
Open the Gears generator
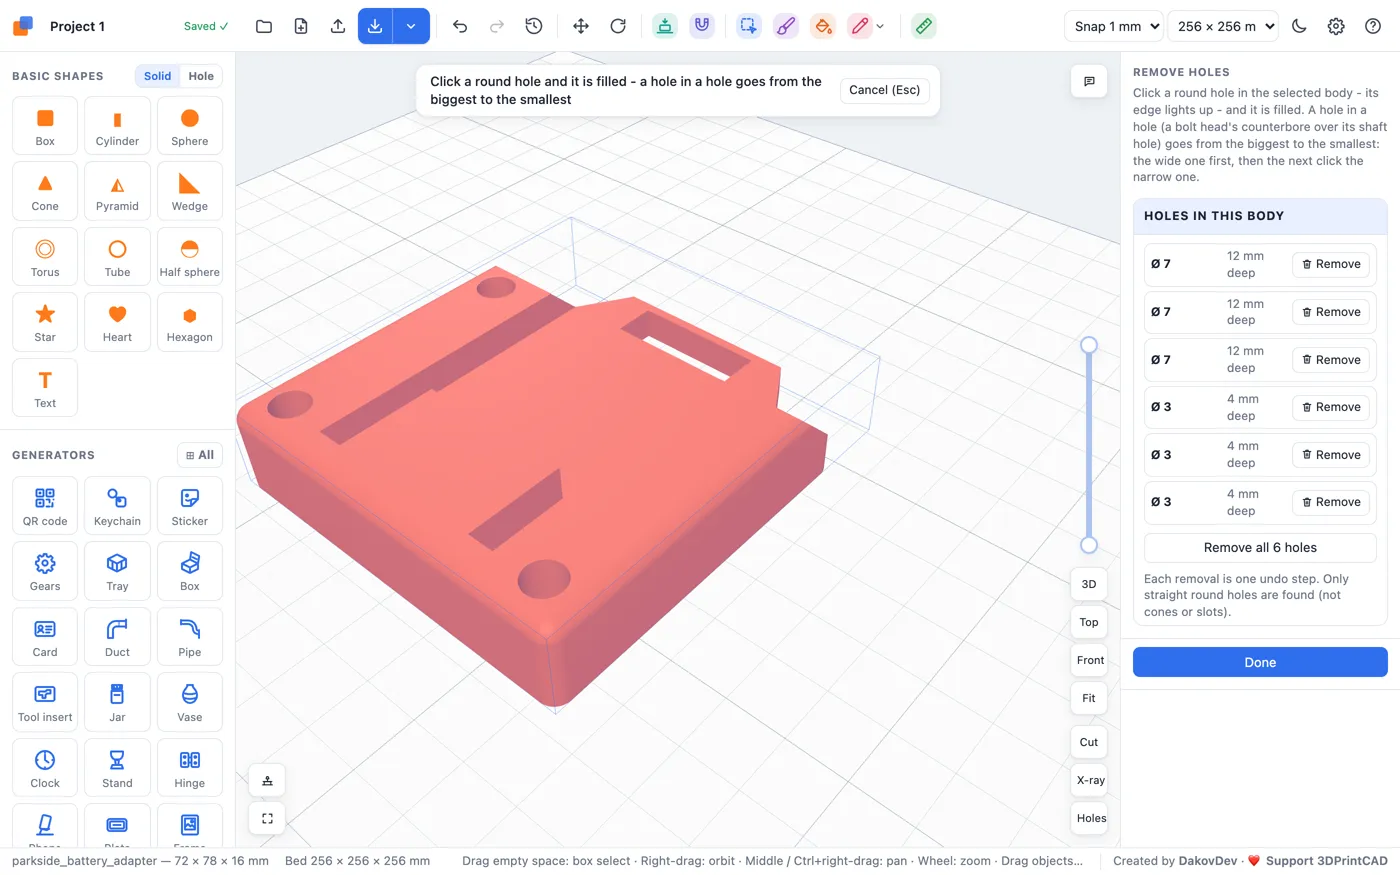click(45, 571)
